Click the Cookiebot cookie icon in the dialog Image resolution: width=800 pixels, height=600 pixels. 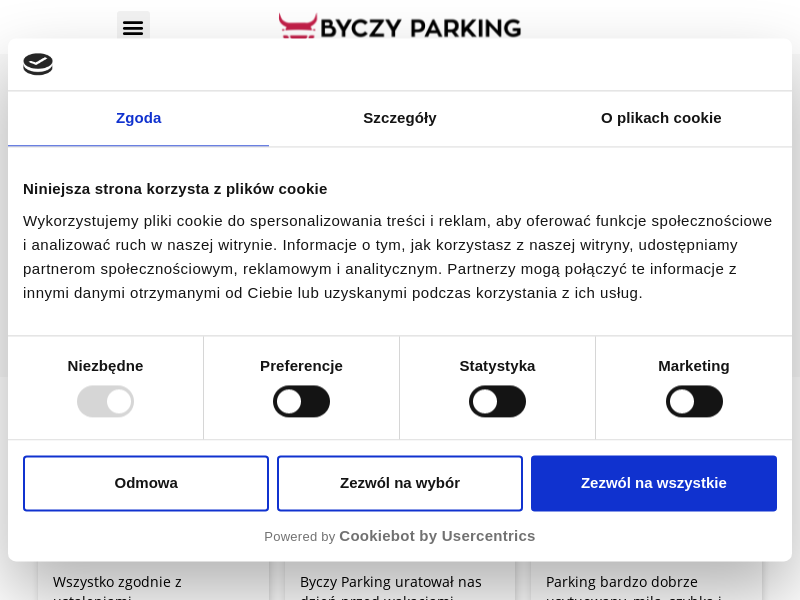click(38, 63)
